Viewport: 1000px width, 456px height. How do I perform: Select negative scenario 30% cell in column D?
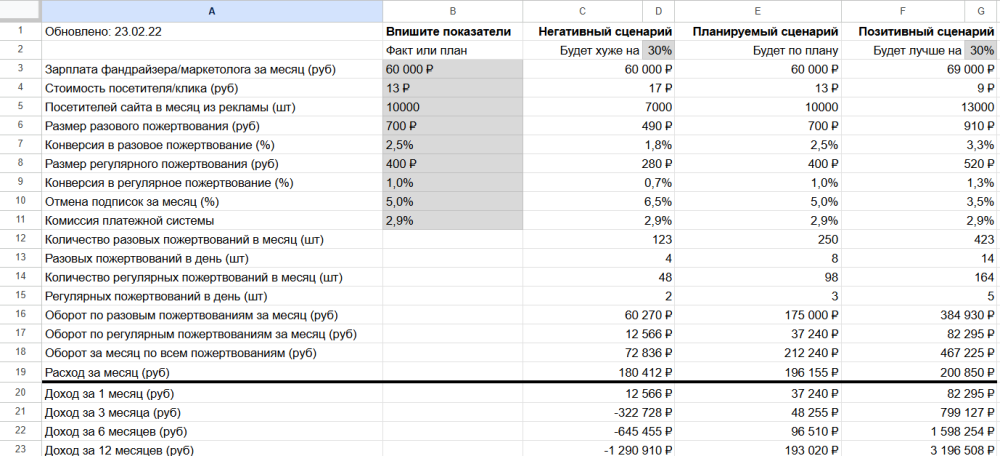click(659, 50)
